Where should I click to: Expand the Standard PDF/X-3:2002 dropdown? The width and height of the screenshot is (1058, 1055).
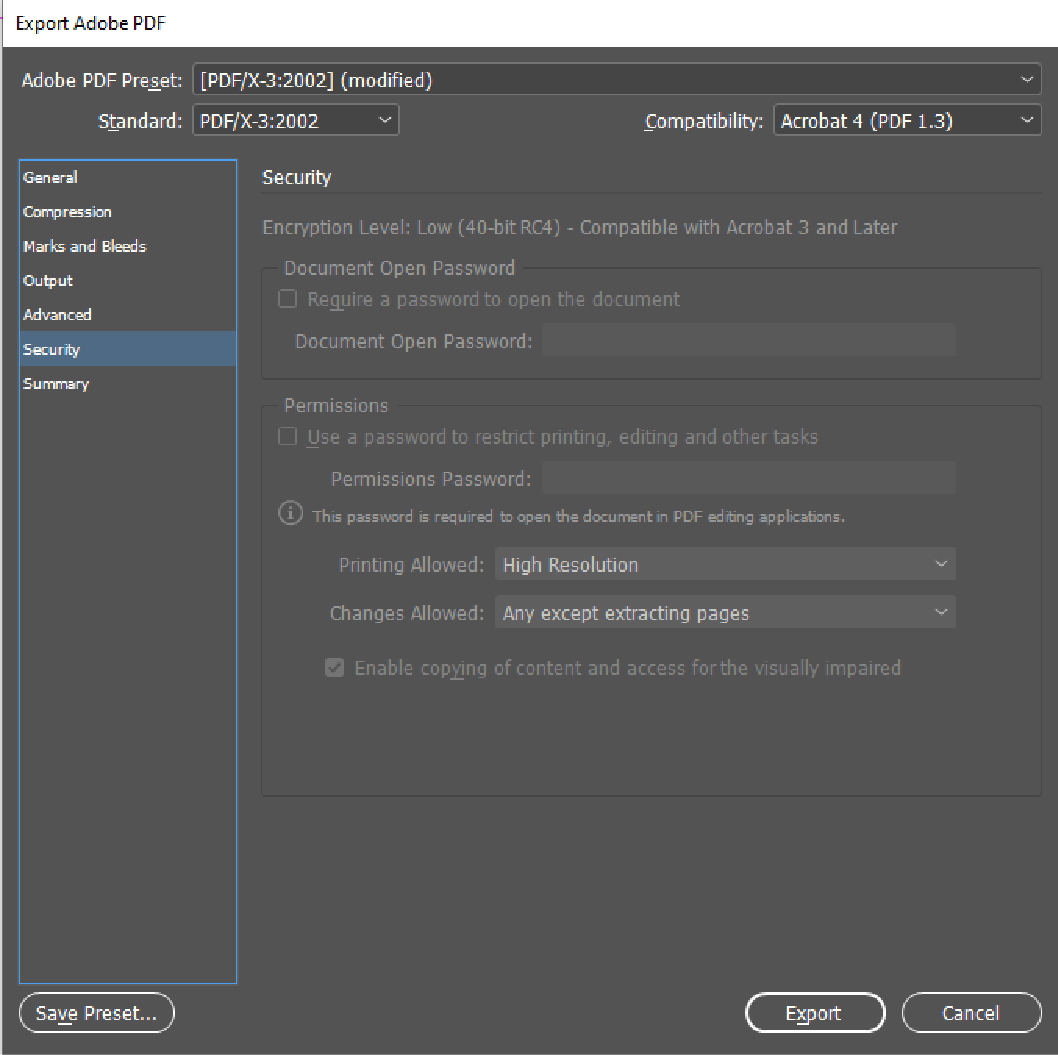(295, 121)
